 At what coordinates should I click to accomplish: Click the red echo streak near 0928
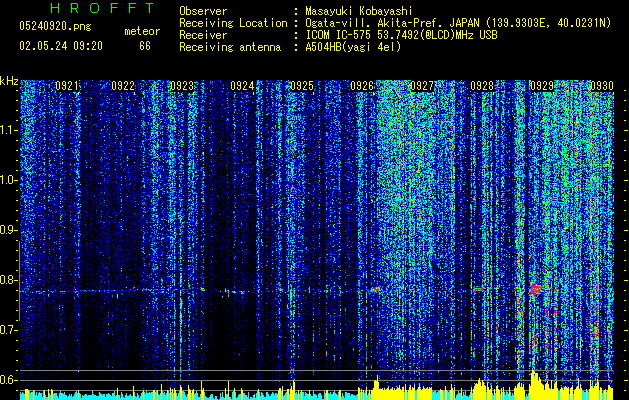click(479, 289)
